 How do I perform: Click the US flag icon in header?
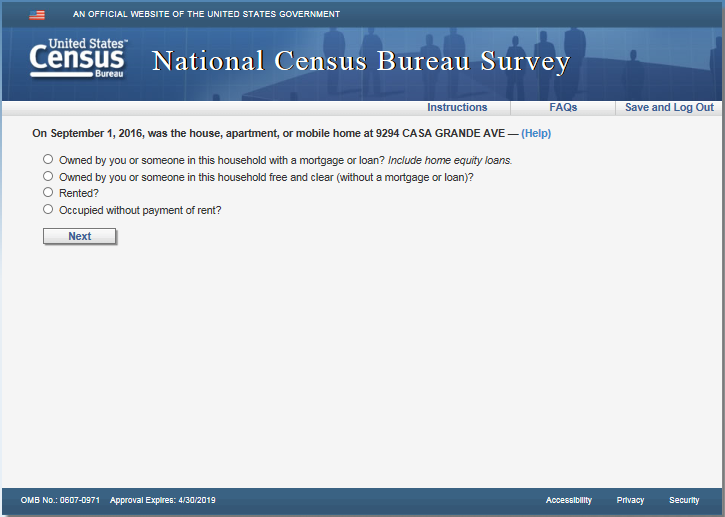[37, 15]
